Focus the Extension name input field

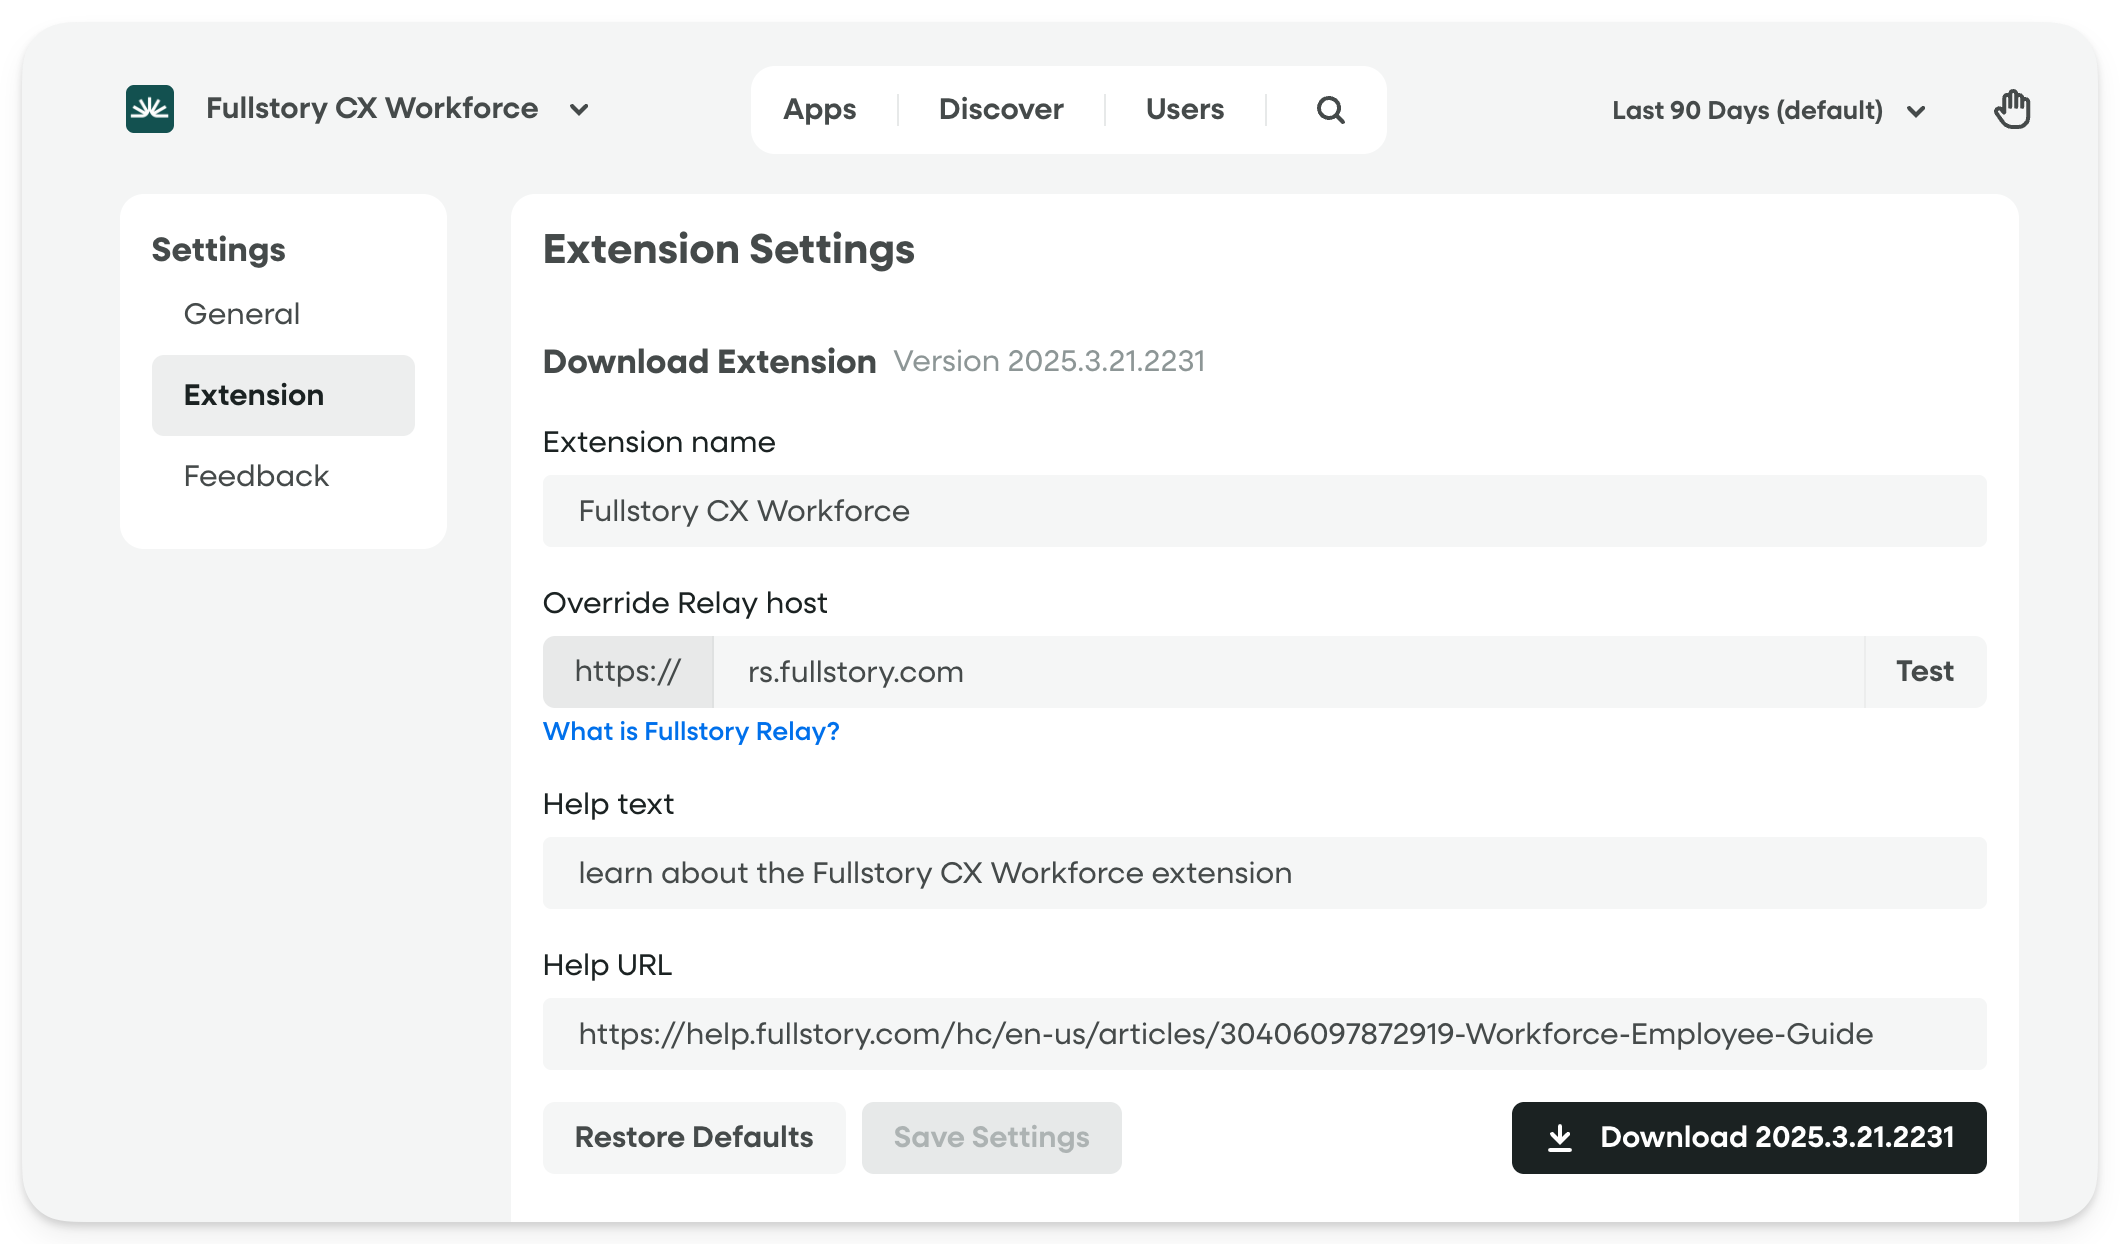1265,511
